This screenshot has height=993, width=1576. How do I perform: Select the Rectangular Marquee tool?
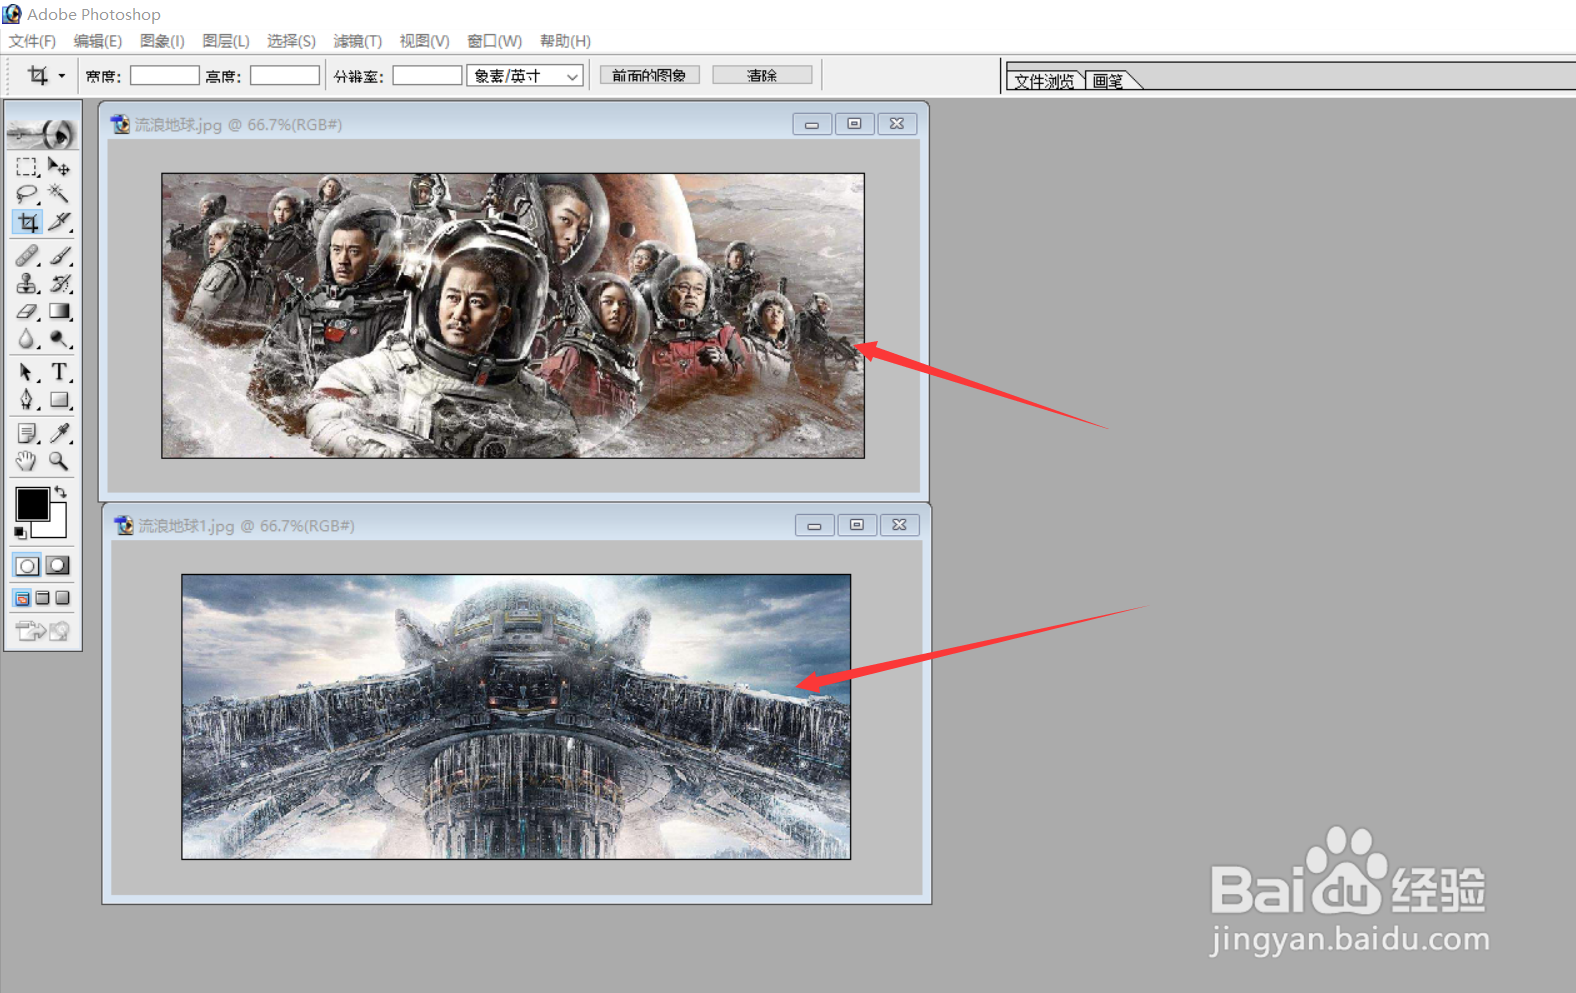(x=27, y=166)
